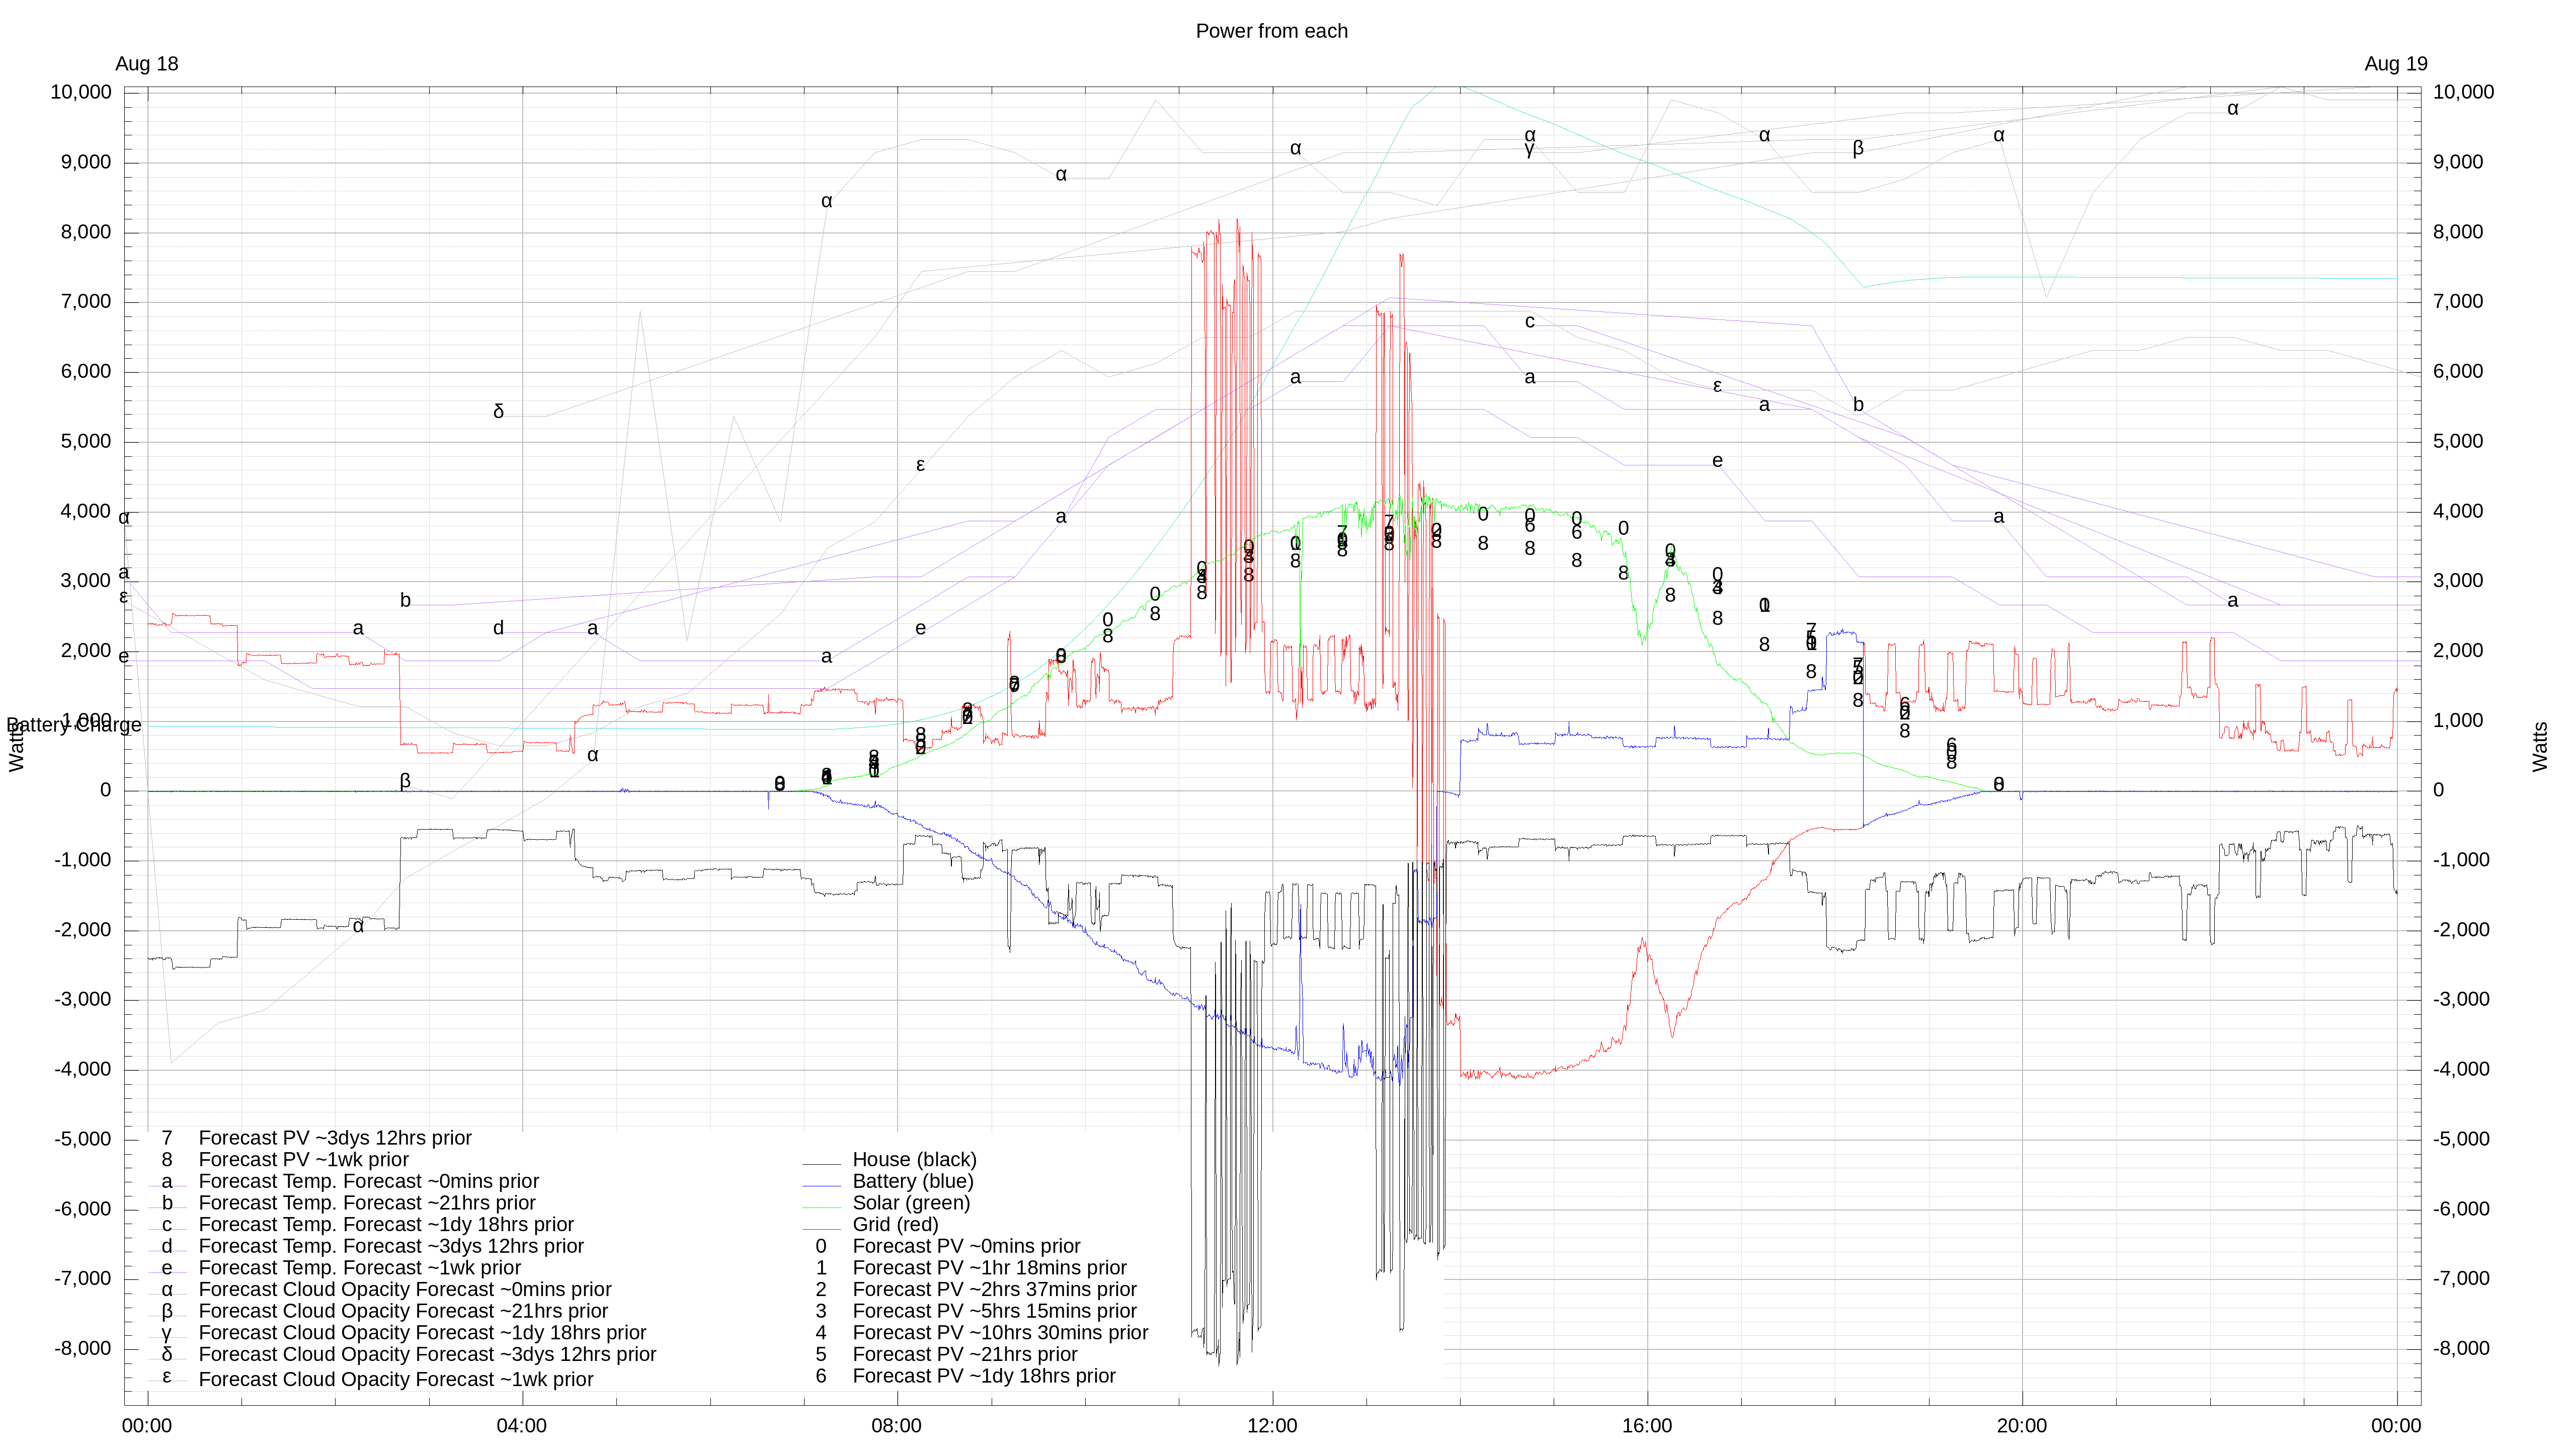Click the left axis '-8,000' label
This screenshot has height=1449, width=2576.
(83, 1348)
